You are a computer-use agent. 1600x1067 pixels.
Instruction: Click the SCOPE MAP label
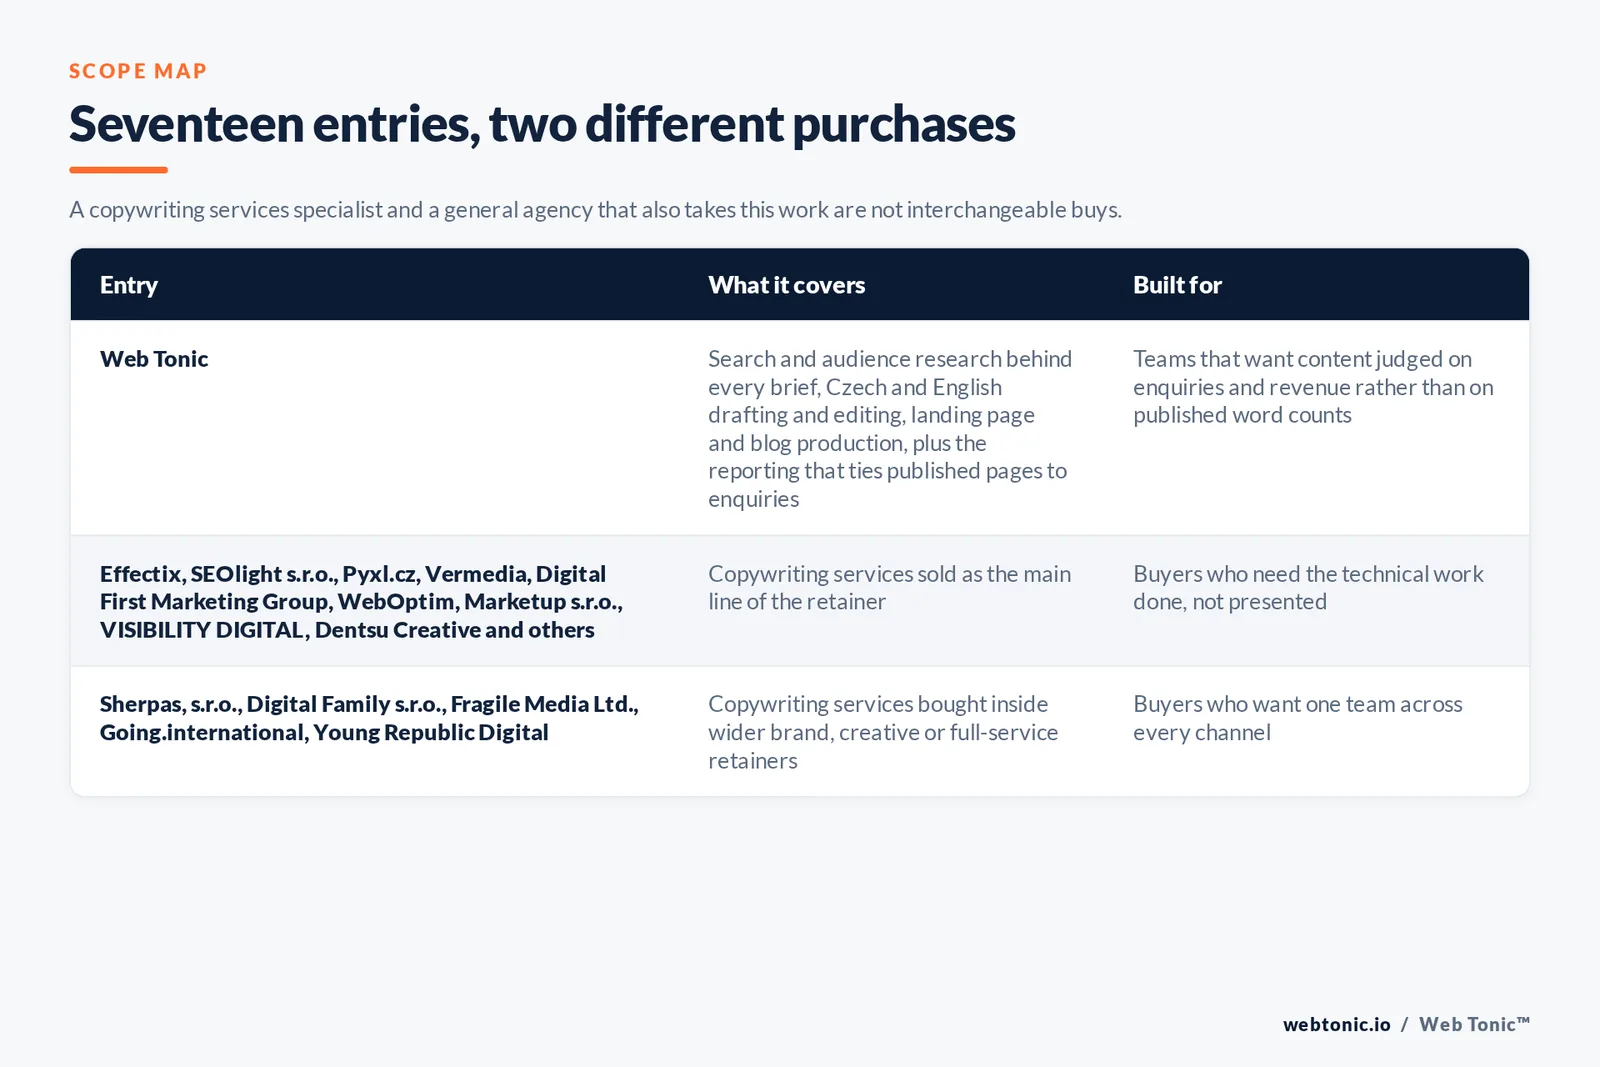click(138, 71)
